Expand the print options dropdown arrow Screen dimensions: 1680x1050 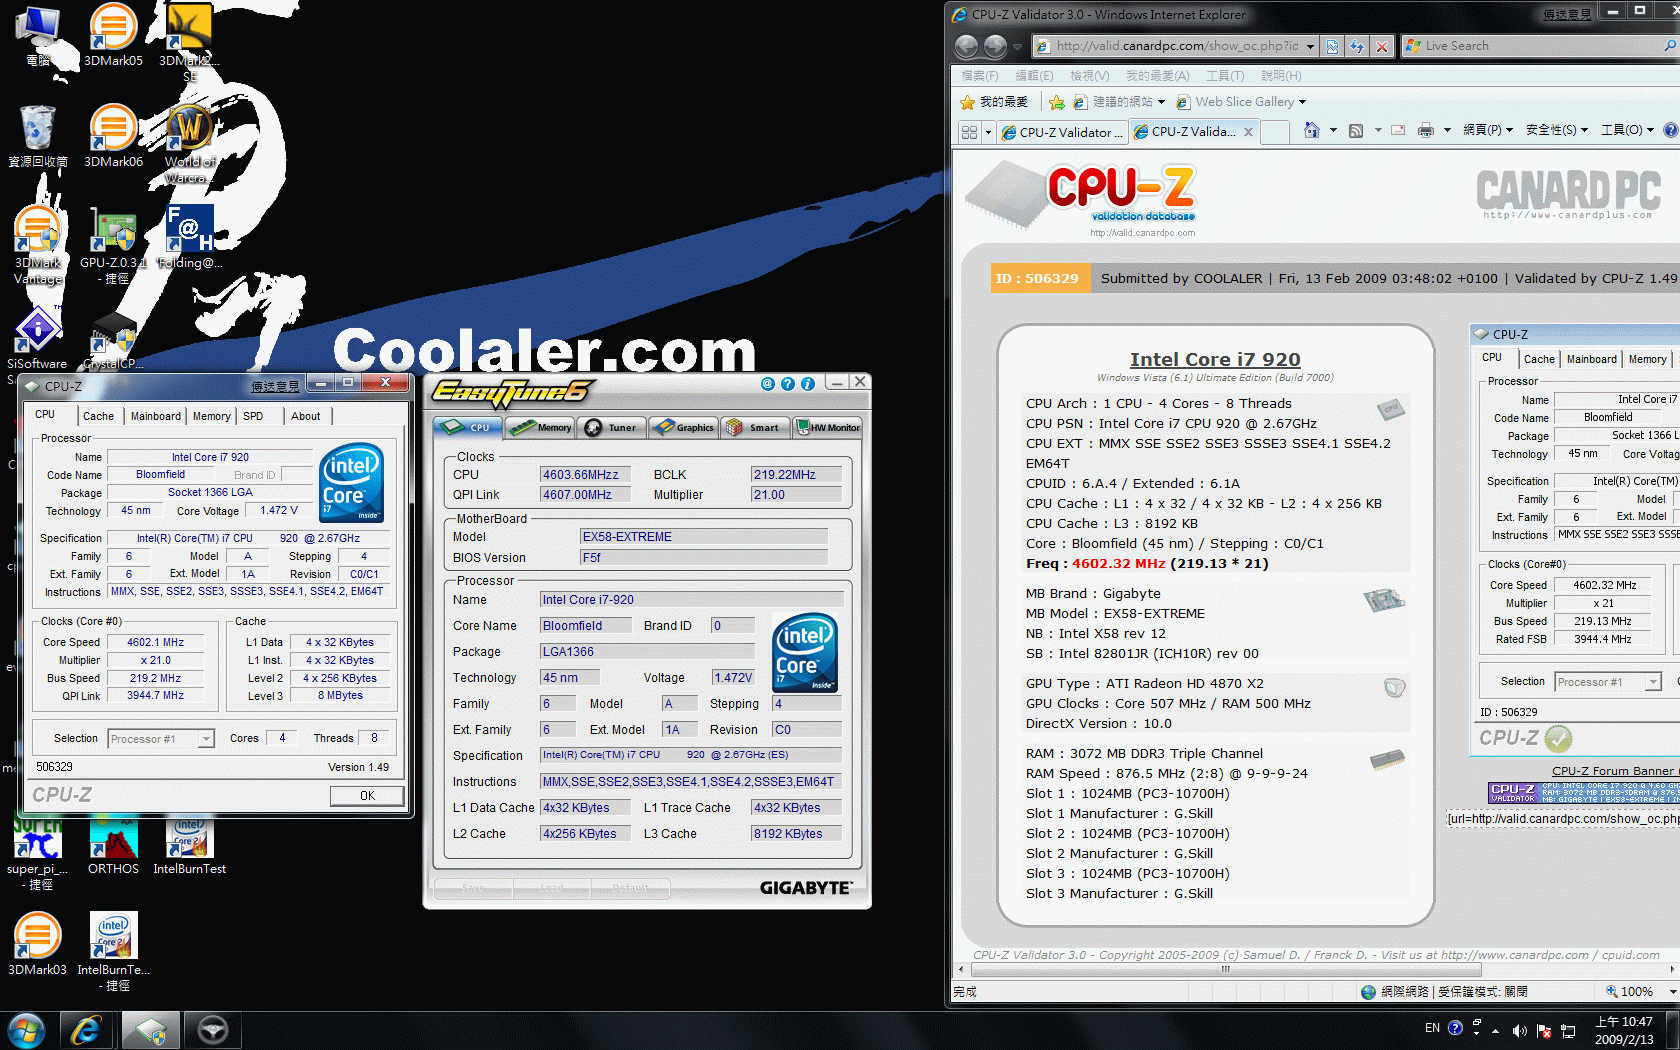[x=1447, y=130]
